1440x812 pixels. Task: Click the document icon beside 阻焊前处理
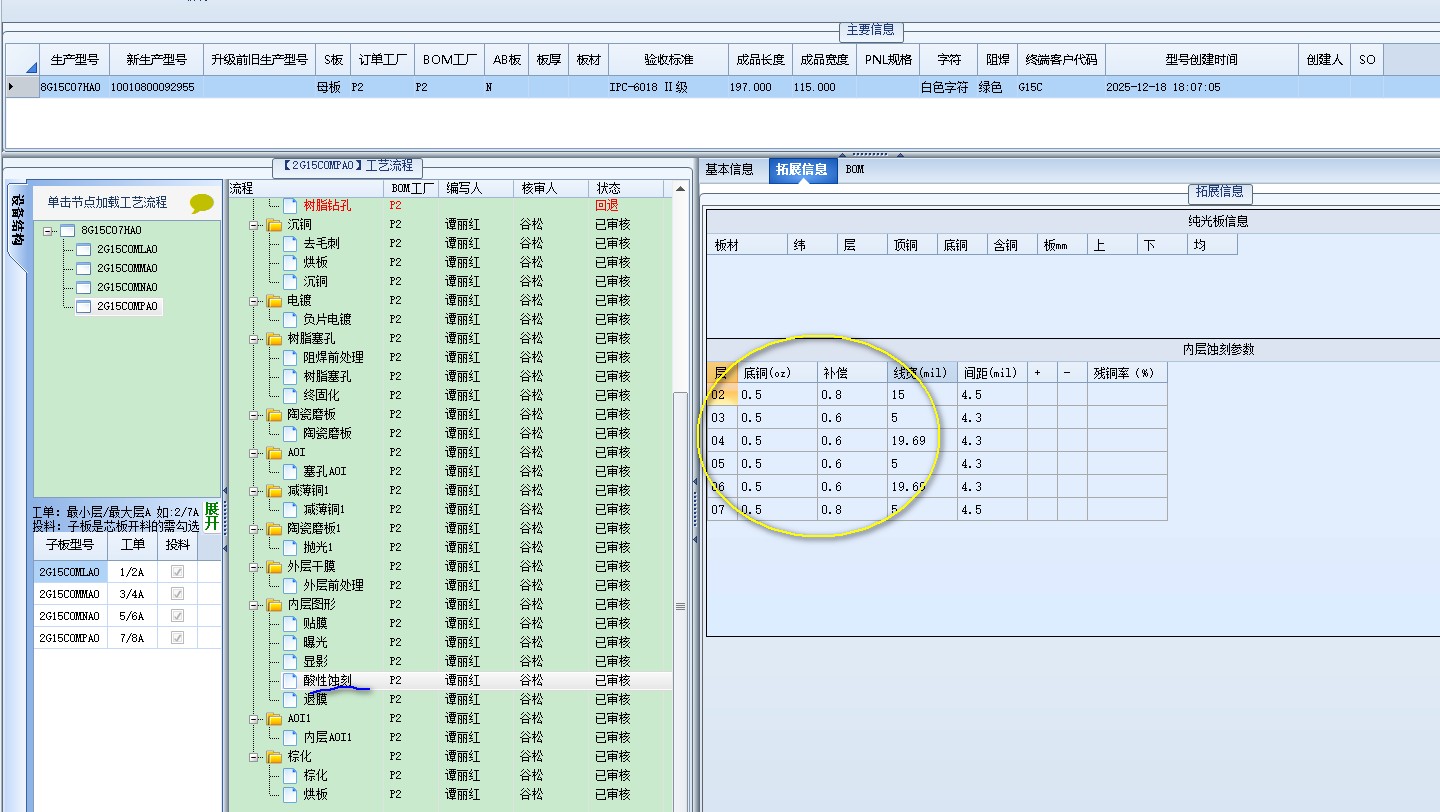tap(291, 357)
